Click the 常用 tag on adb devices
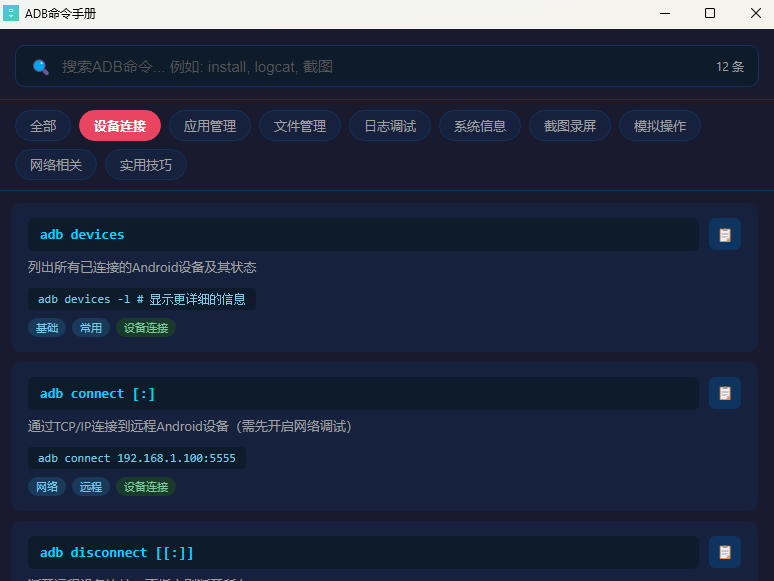The image size is (774, 581). 91,328
